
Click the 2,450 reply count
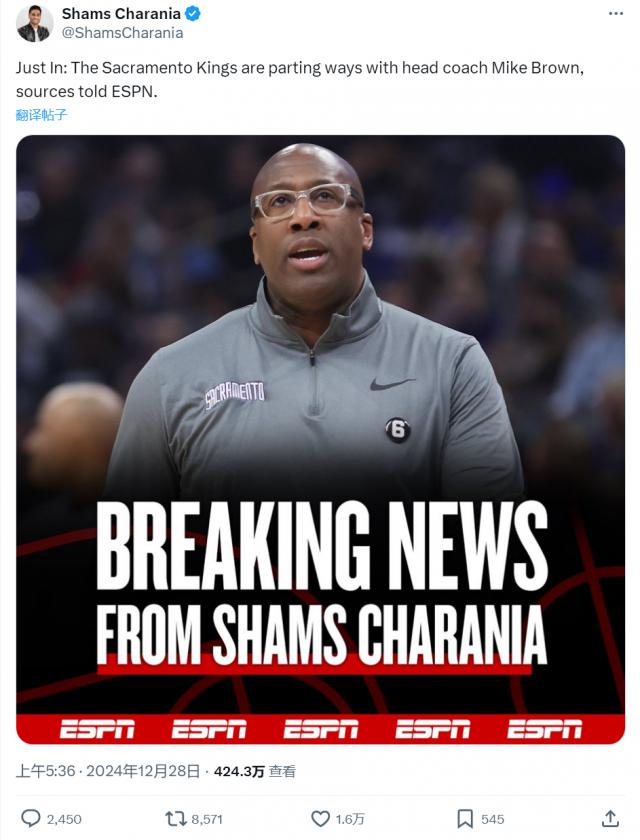click(x=64, y=819)
